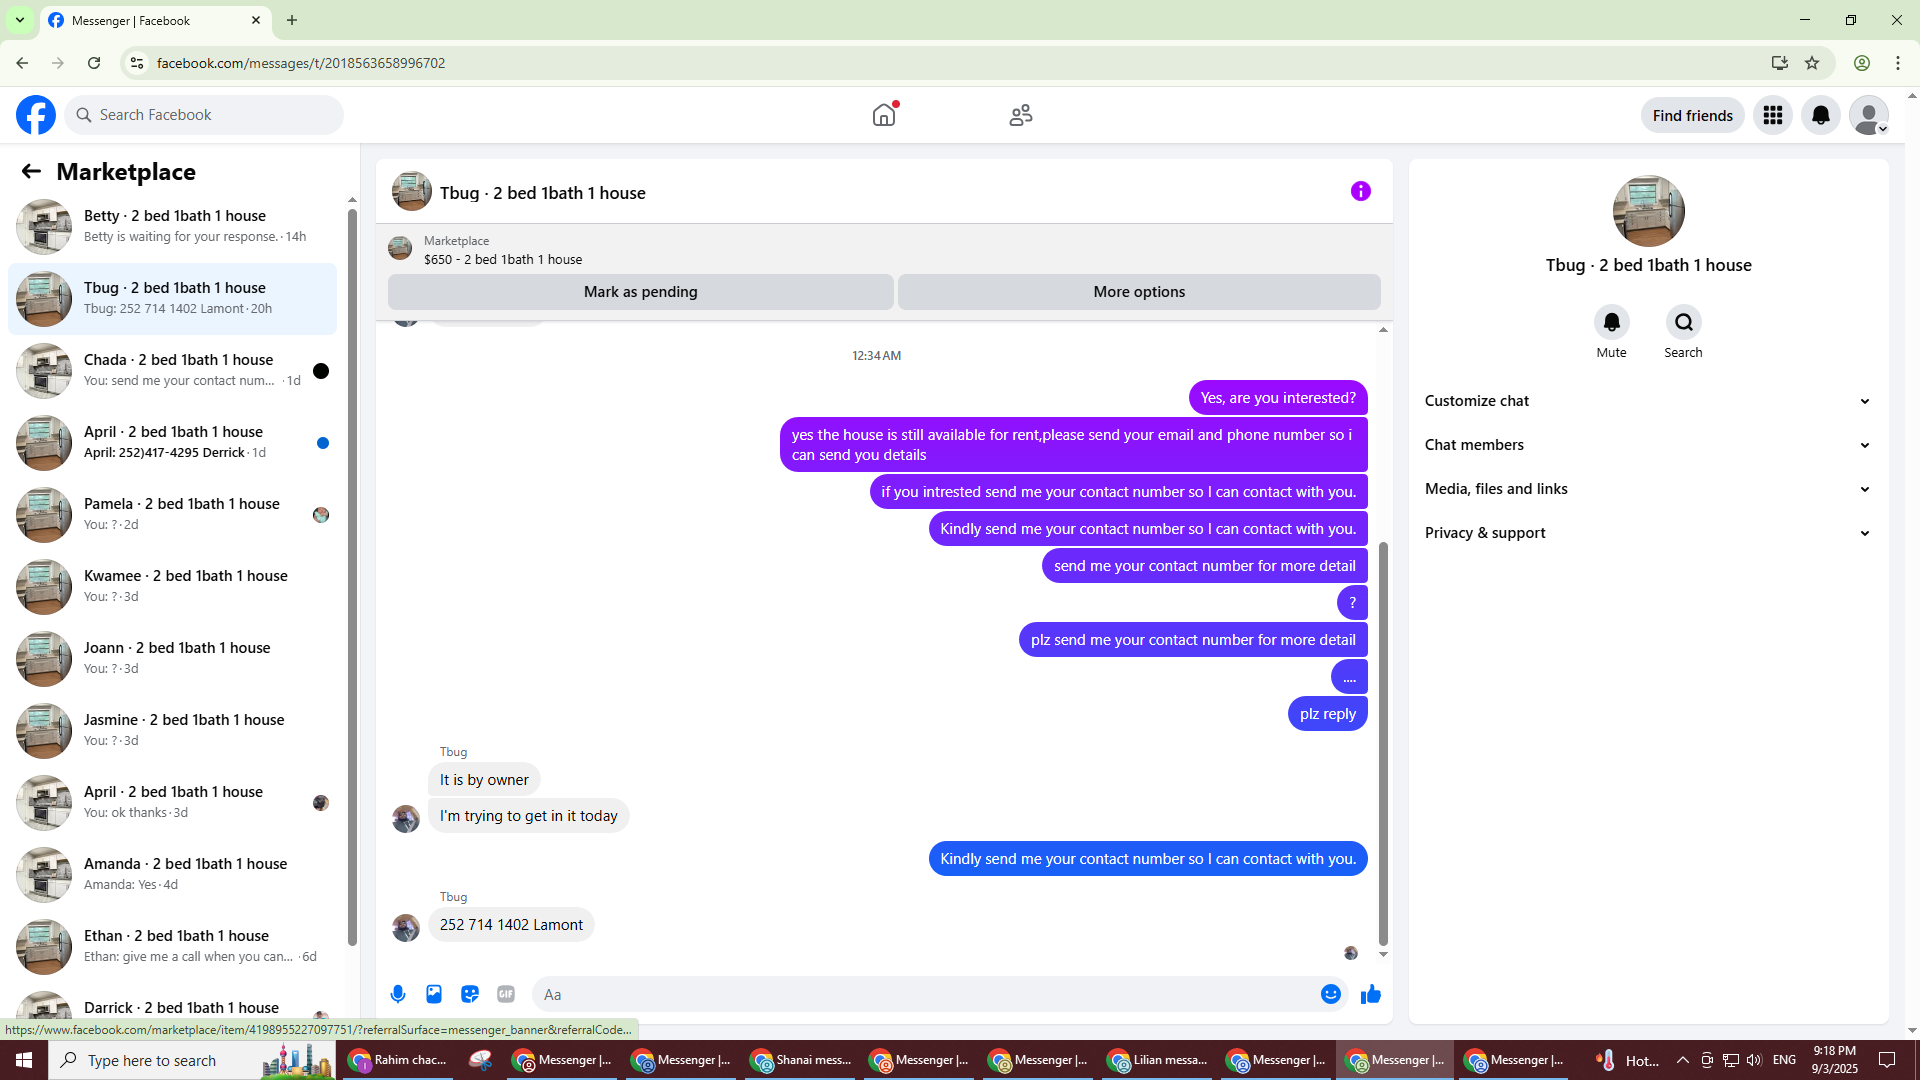Open the Notifications bell

point(1821,115)
